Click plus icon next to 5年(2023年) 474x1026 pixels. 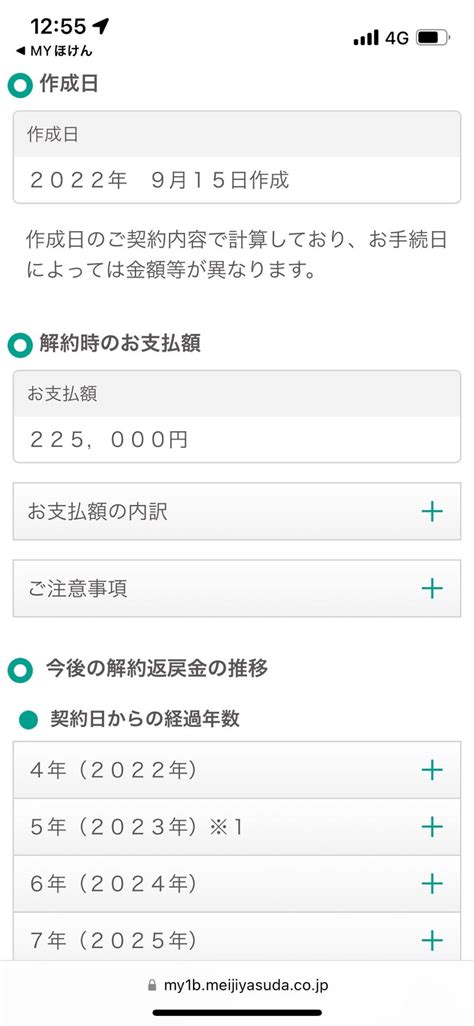(432, 827)
